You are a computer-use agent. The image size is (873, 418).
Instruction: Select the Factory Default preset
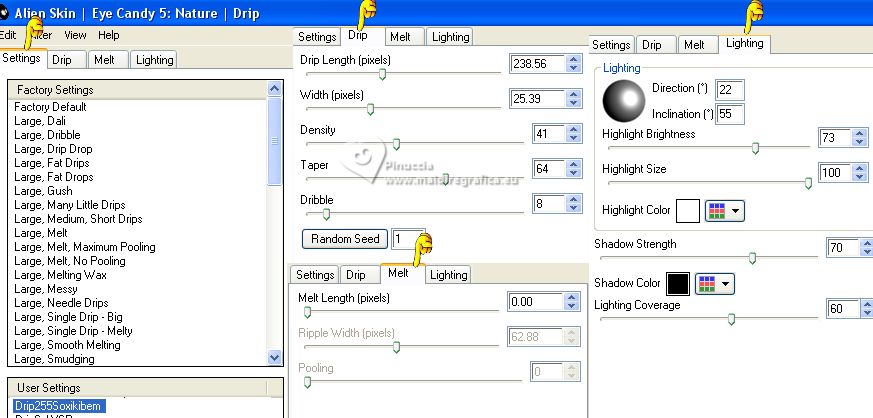(x=50, y=107)
